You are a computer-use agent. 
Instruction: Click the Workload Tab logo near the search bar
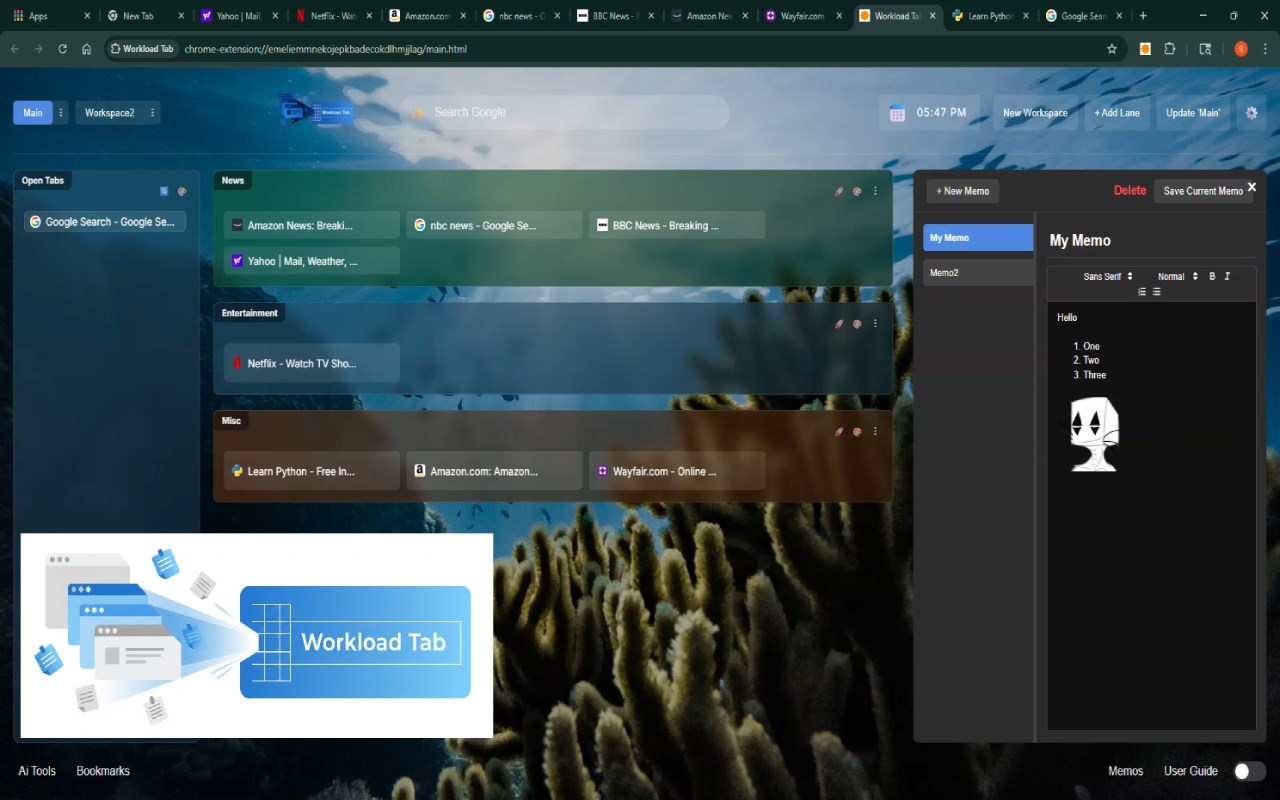316,111
